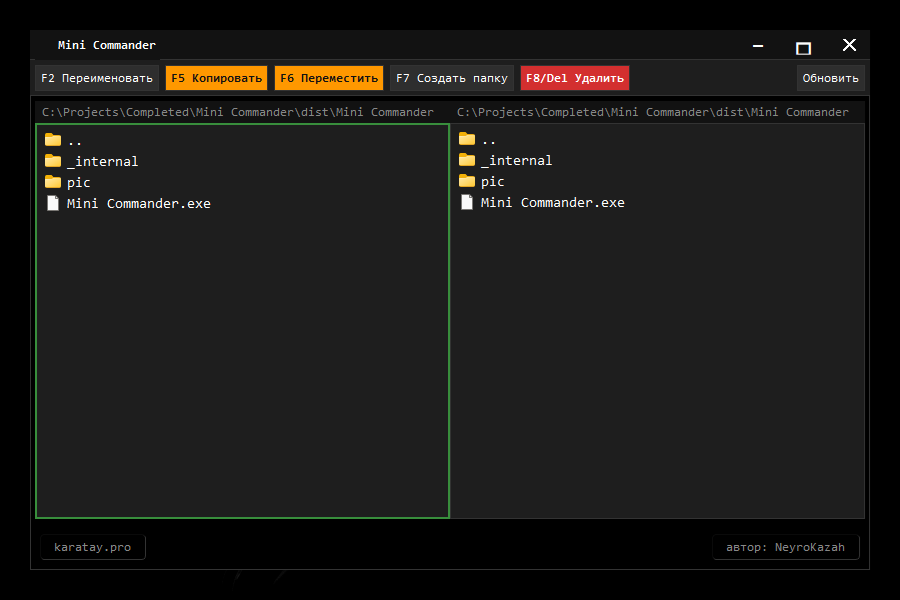Select 'pic' name in left panel
Image resolution: width=900 pixels, height=600 pixels.
point(79,183)
